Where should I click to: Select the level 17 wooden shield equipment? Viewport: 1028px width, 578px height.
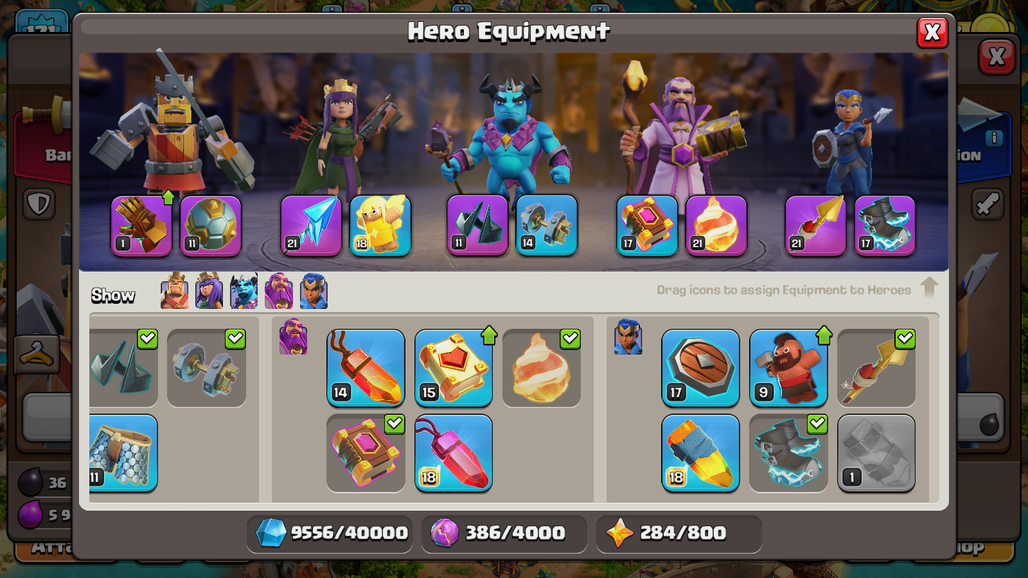(700, 368)
